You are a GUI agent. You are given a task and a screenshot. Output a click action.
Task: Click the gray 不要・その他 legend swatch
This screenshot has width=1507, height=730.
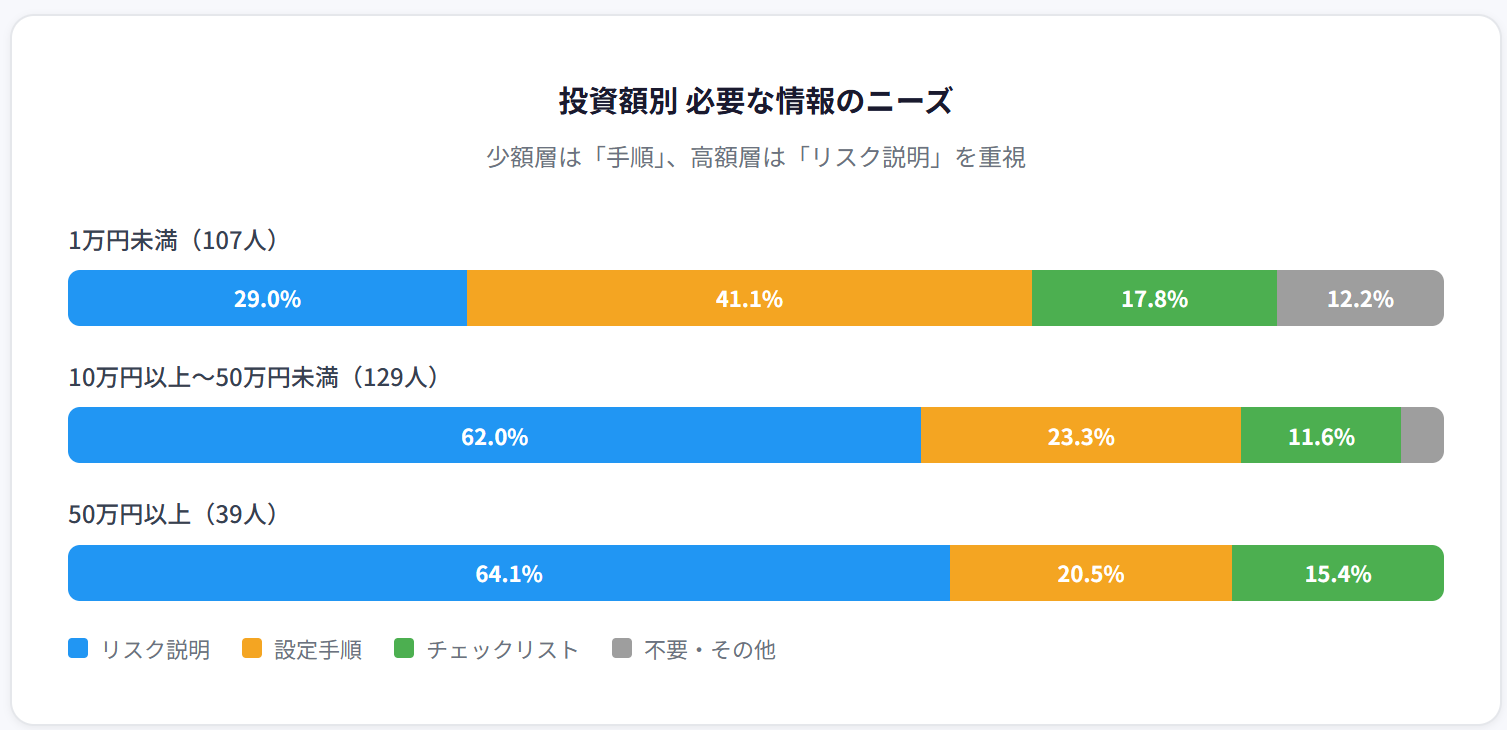(621, 649)
